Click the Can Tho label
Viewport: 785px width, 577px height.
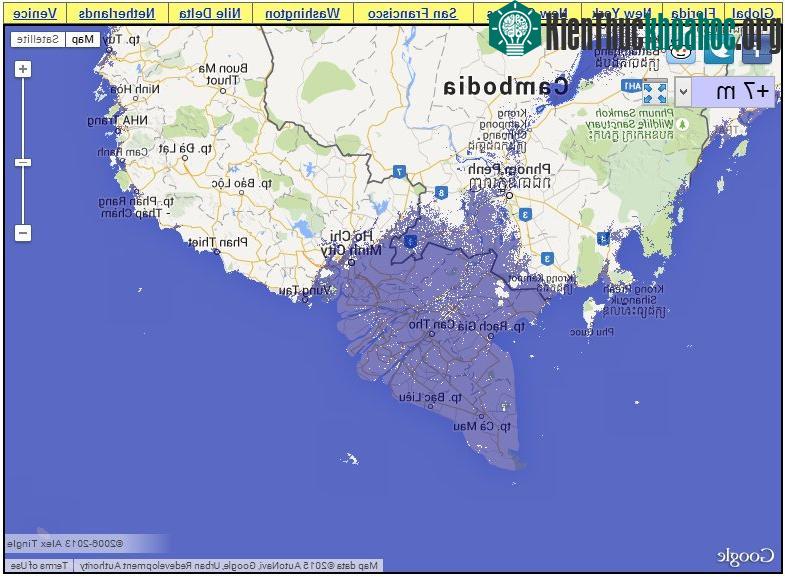click(x=432, y=325)
